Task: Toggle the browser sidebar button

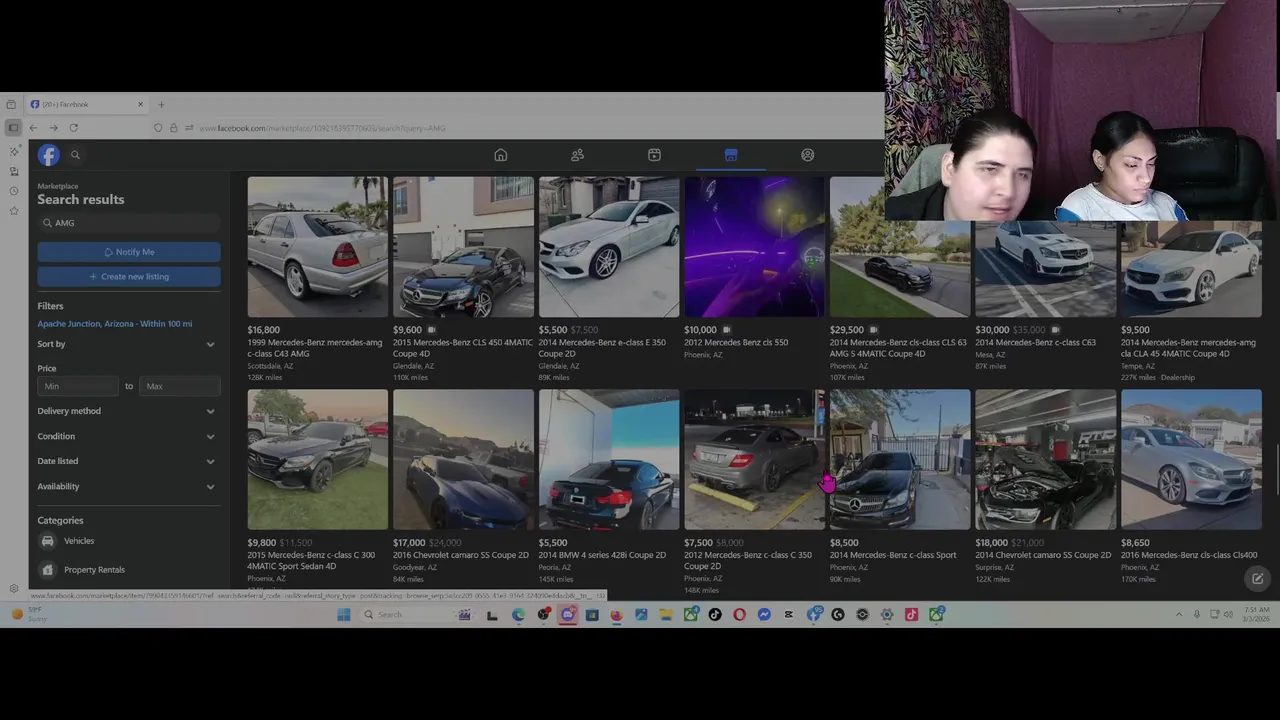Action: coord(13,128)
